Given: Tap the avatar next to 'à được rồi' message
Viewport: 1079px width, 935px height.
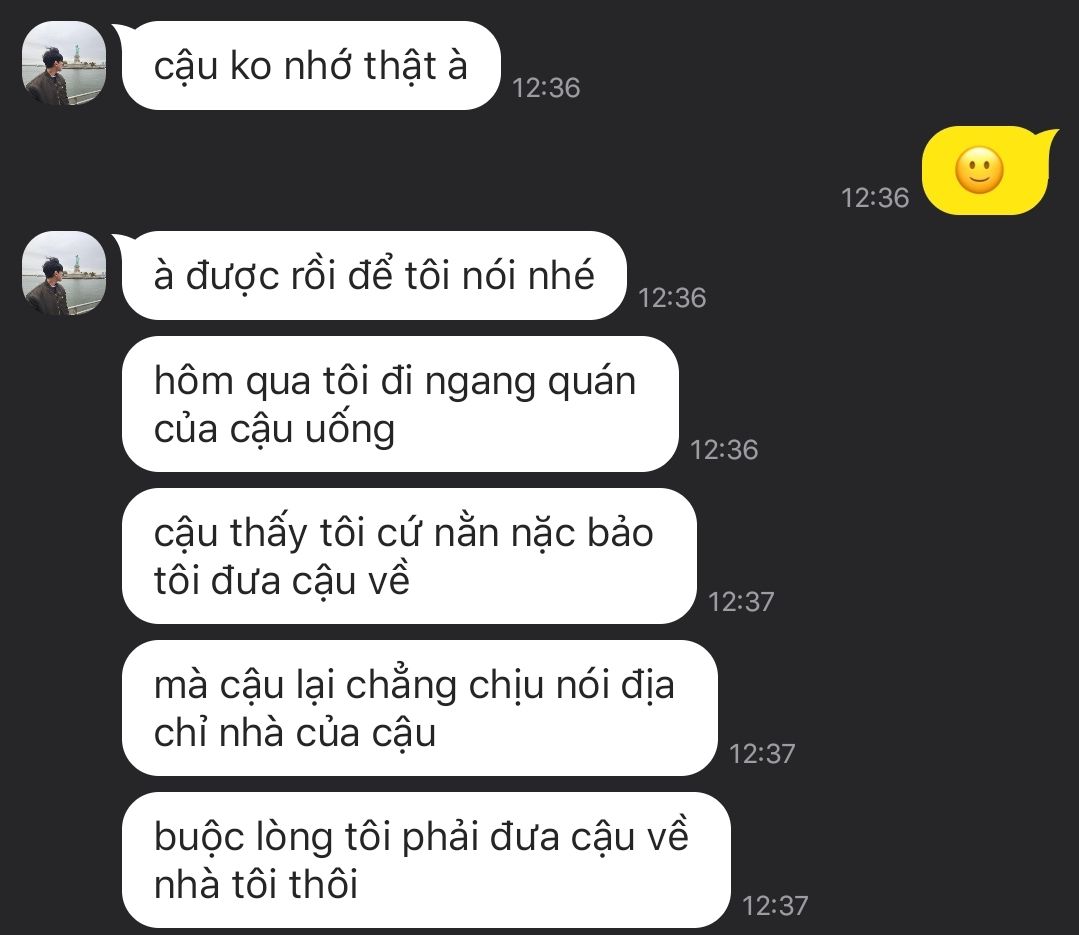Looking at the screenshot, I should point(65,274).
